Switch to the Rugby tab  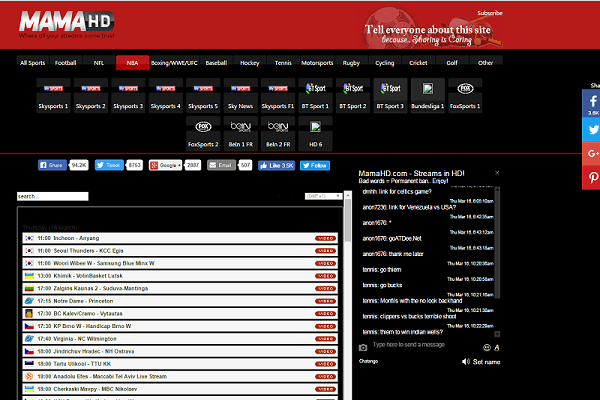351,63
